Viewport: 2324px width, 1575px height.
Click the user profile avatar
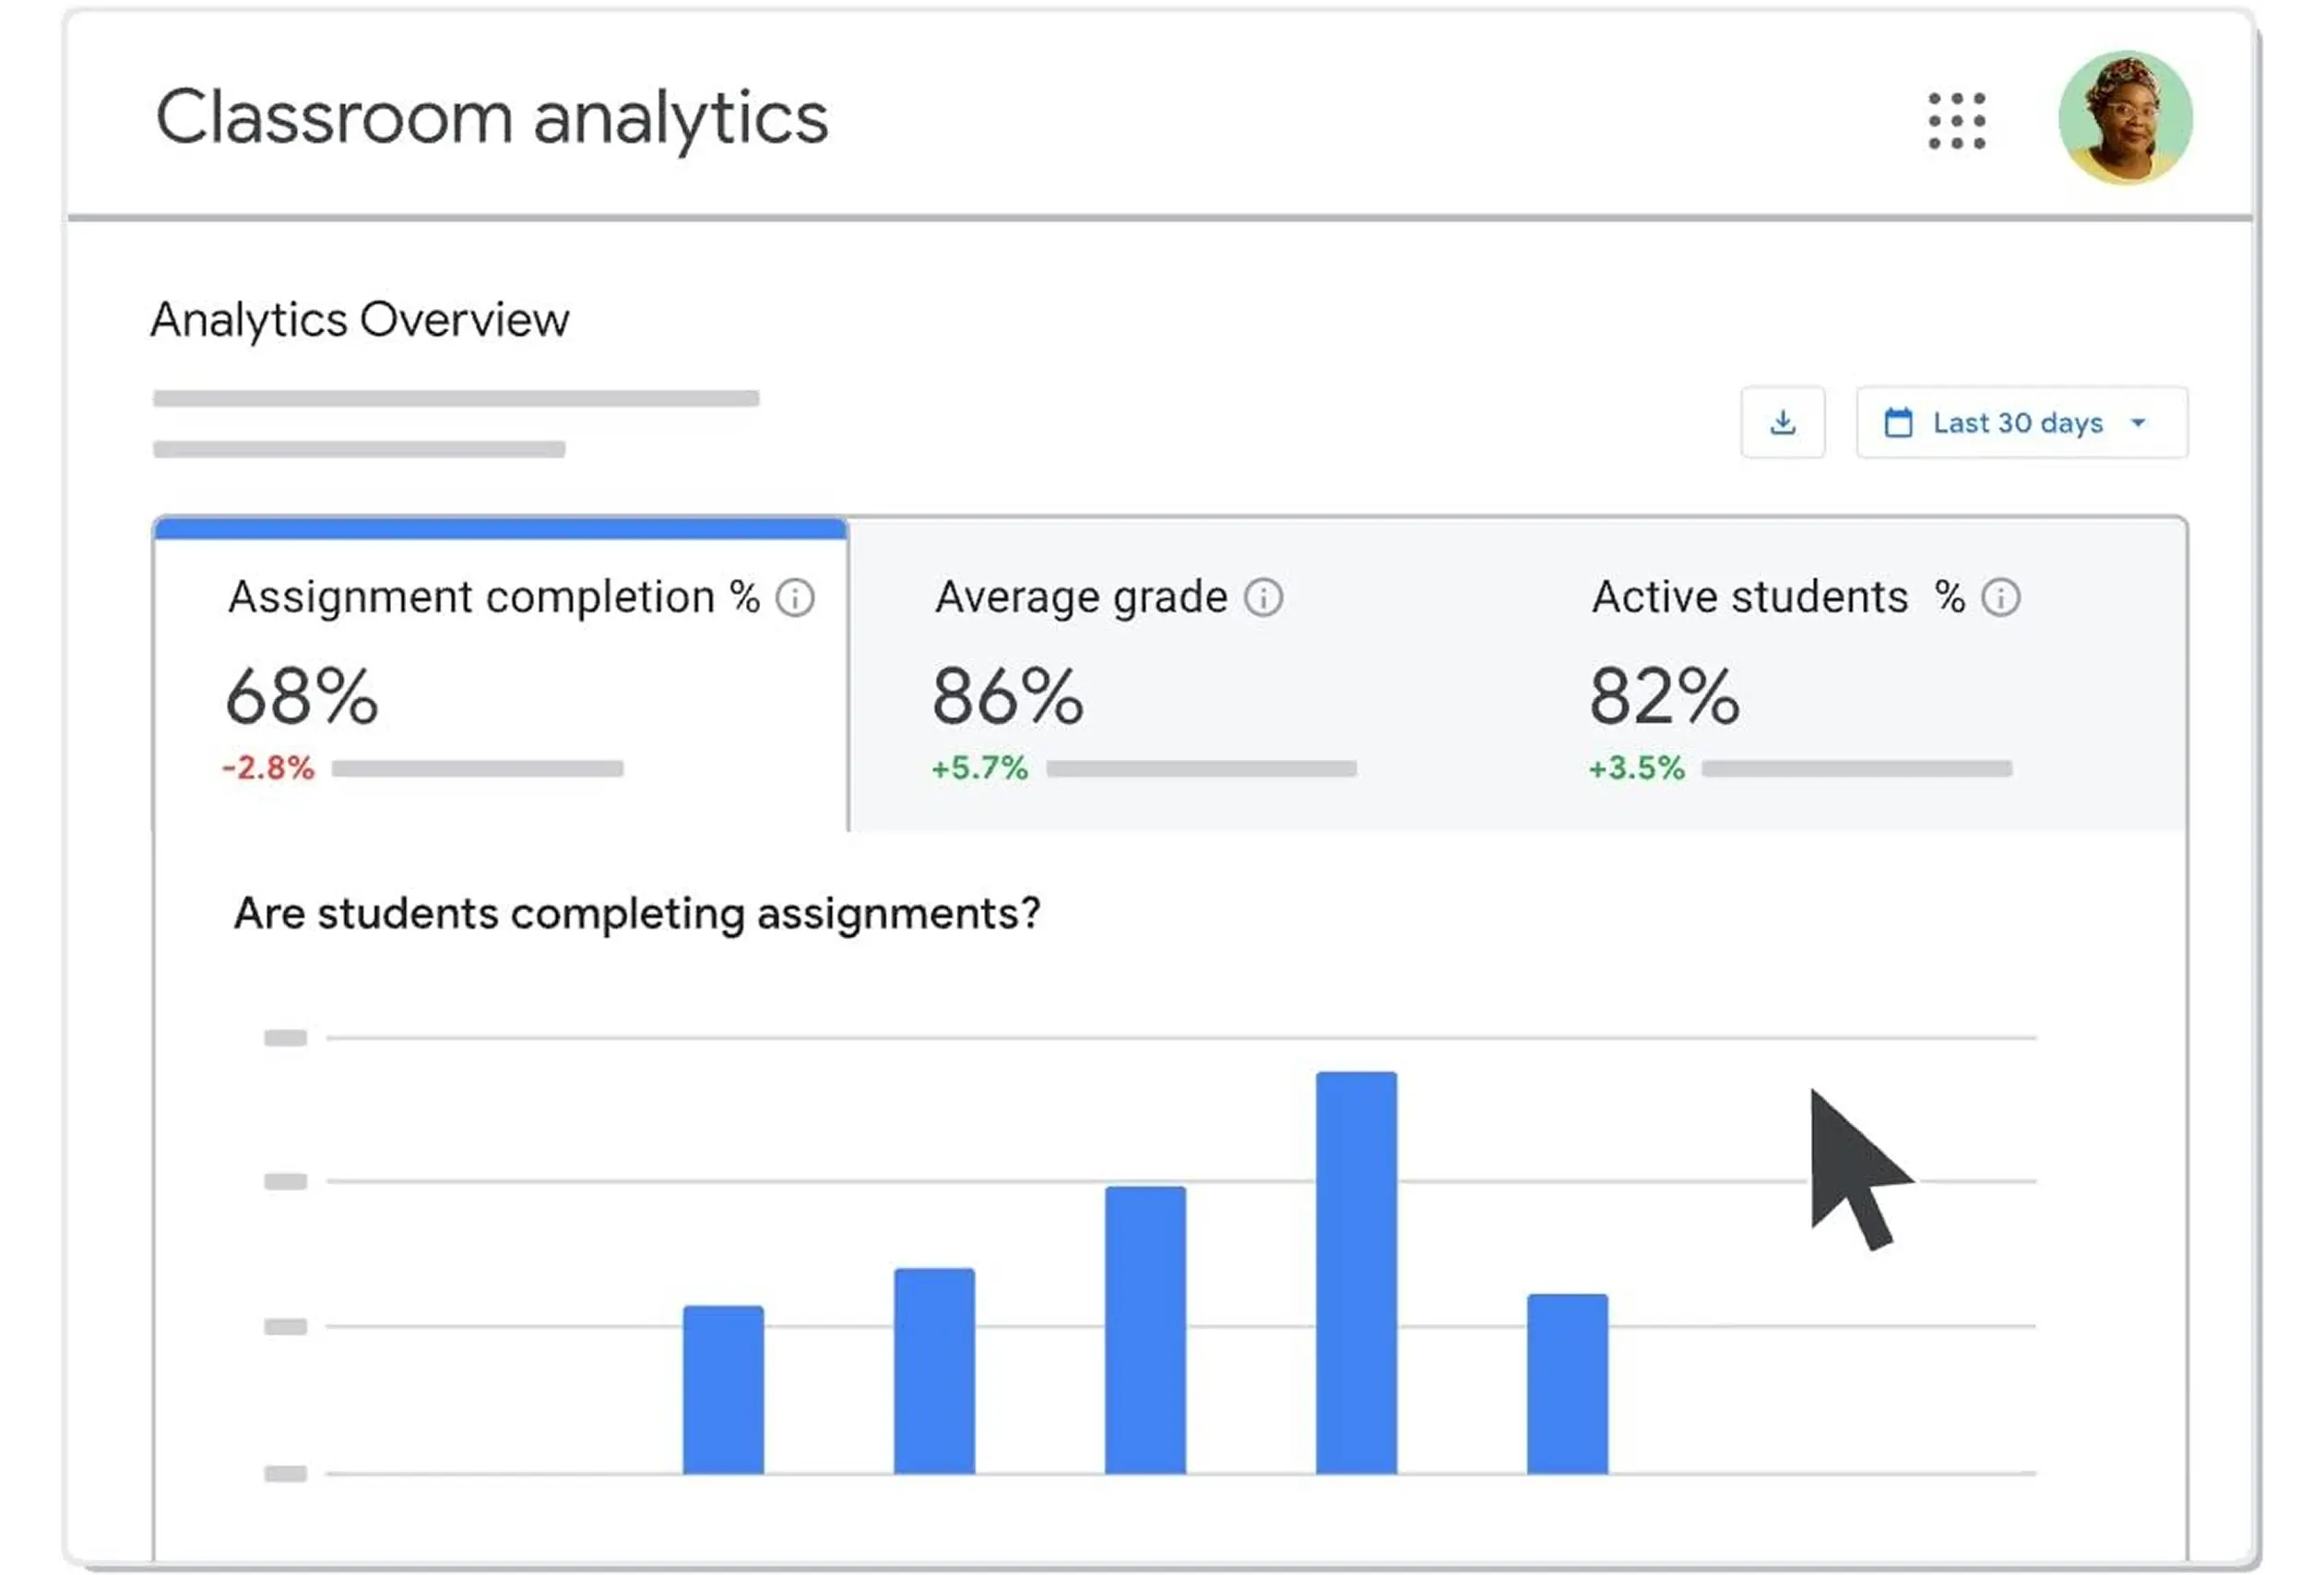point(2125,118)
